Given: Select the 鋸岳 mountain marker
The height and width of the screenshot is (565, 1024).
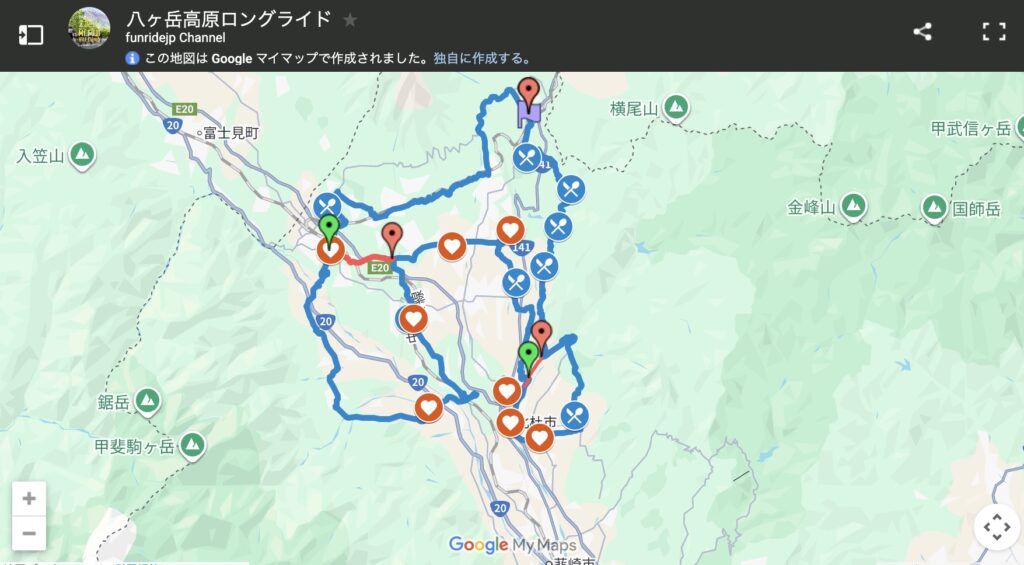Looking at the screenshot, I should coord(148,400).
